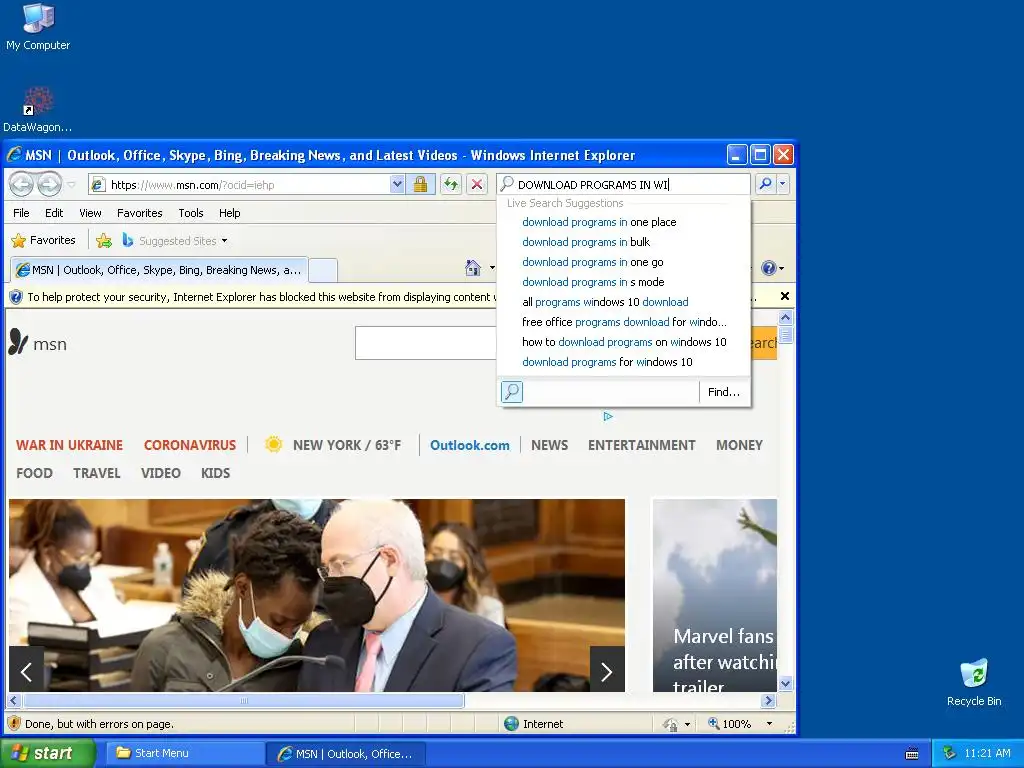
Task: Open the MONEY section
Action: point(739,445)
